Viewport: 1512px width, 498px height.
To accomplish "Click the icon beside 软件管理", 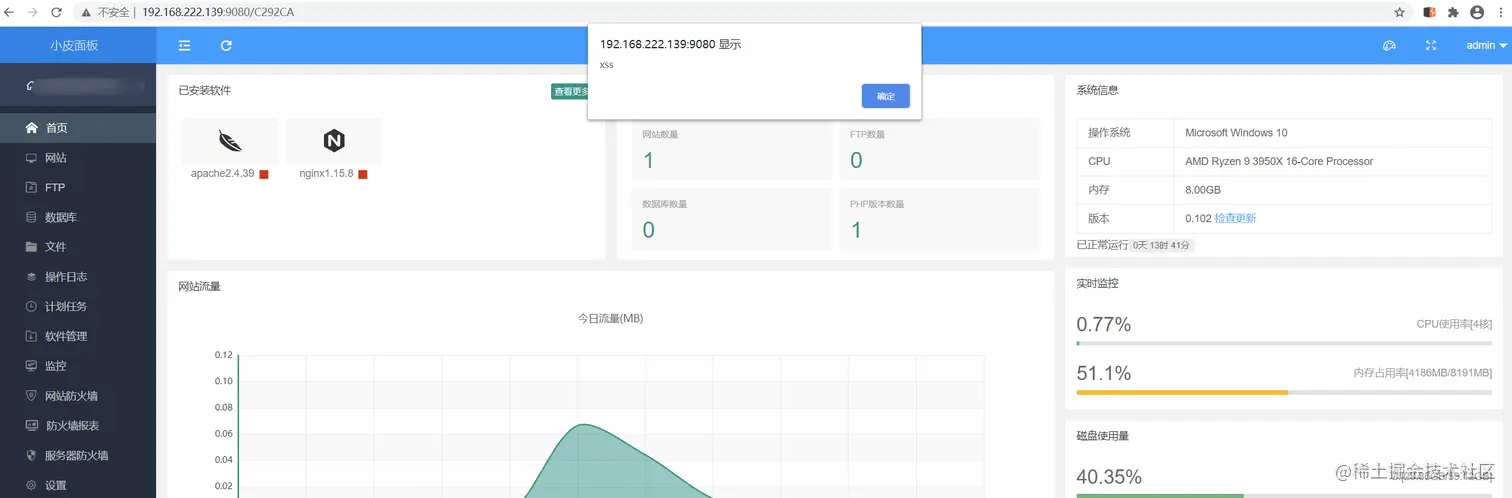I will [31, 336].
